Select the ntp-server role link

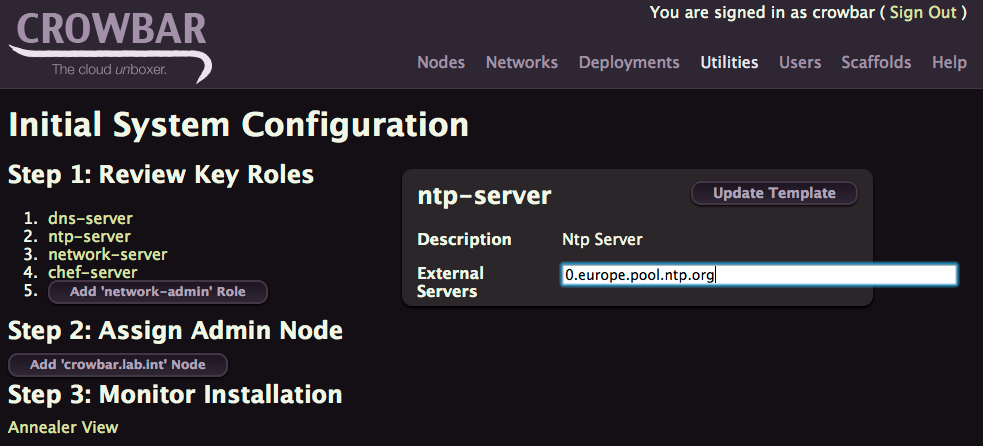pos(90,236)
